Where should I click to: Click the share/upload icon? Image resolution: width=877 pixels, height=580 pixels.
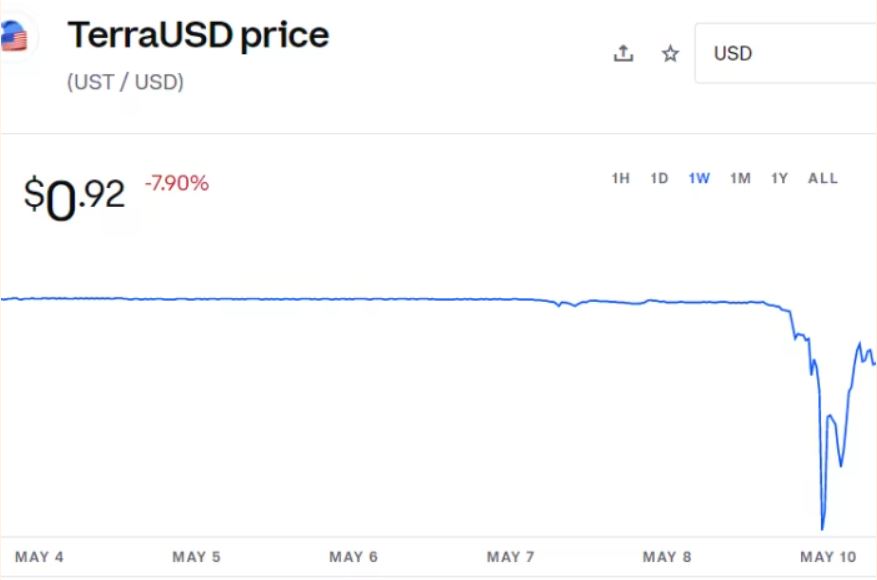pos(623,54)
